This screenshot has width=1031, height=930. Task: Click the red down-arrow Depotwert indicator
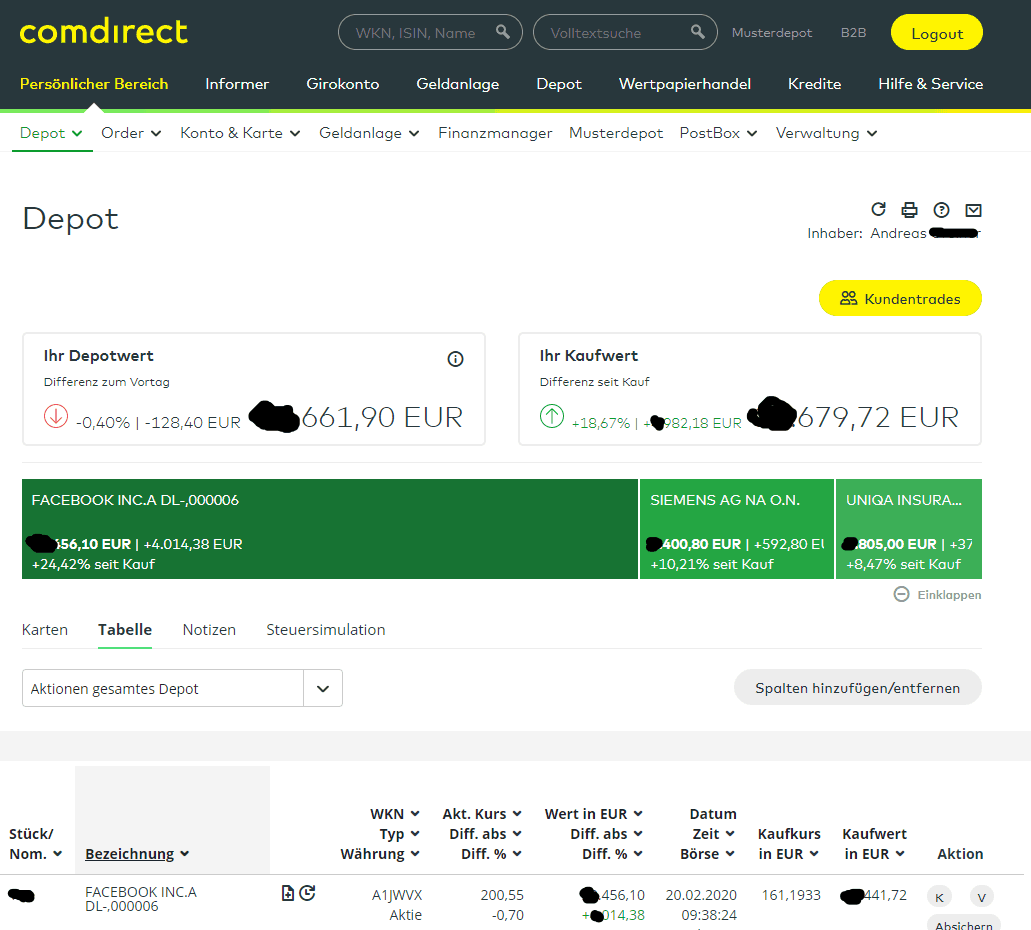coord(56,416)
